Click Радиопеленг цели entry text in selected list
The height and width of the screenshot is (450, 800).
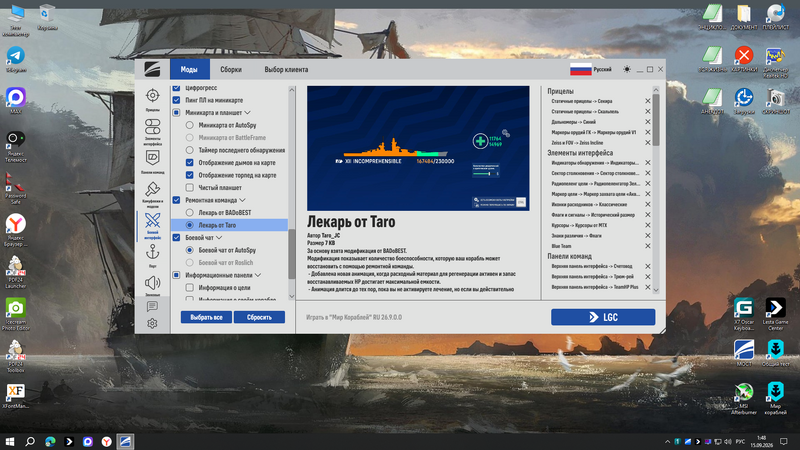coord(595,184)
